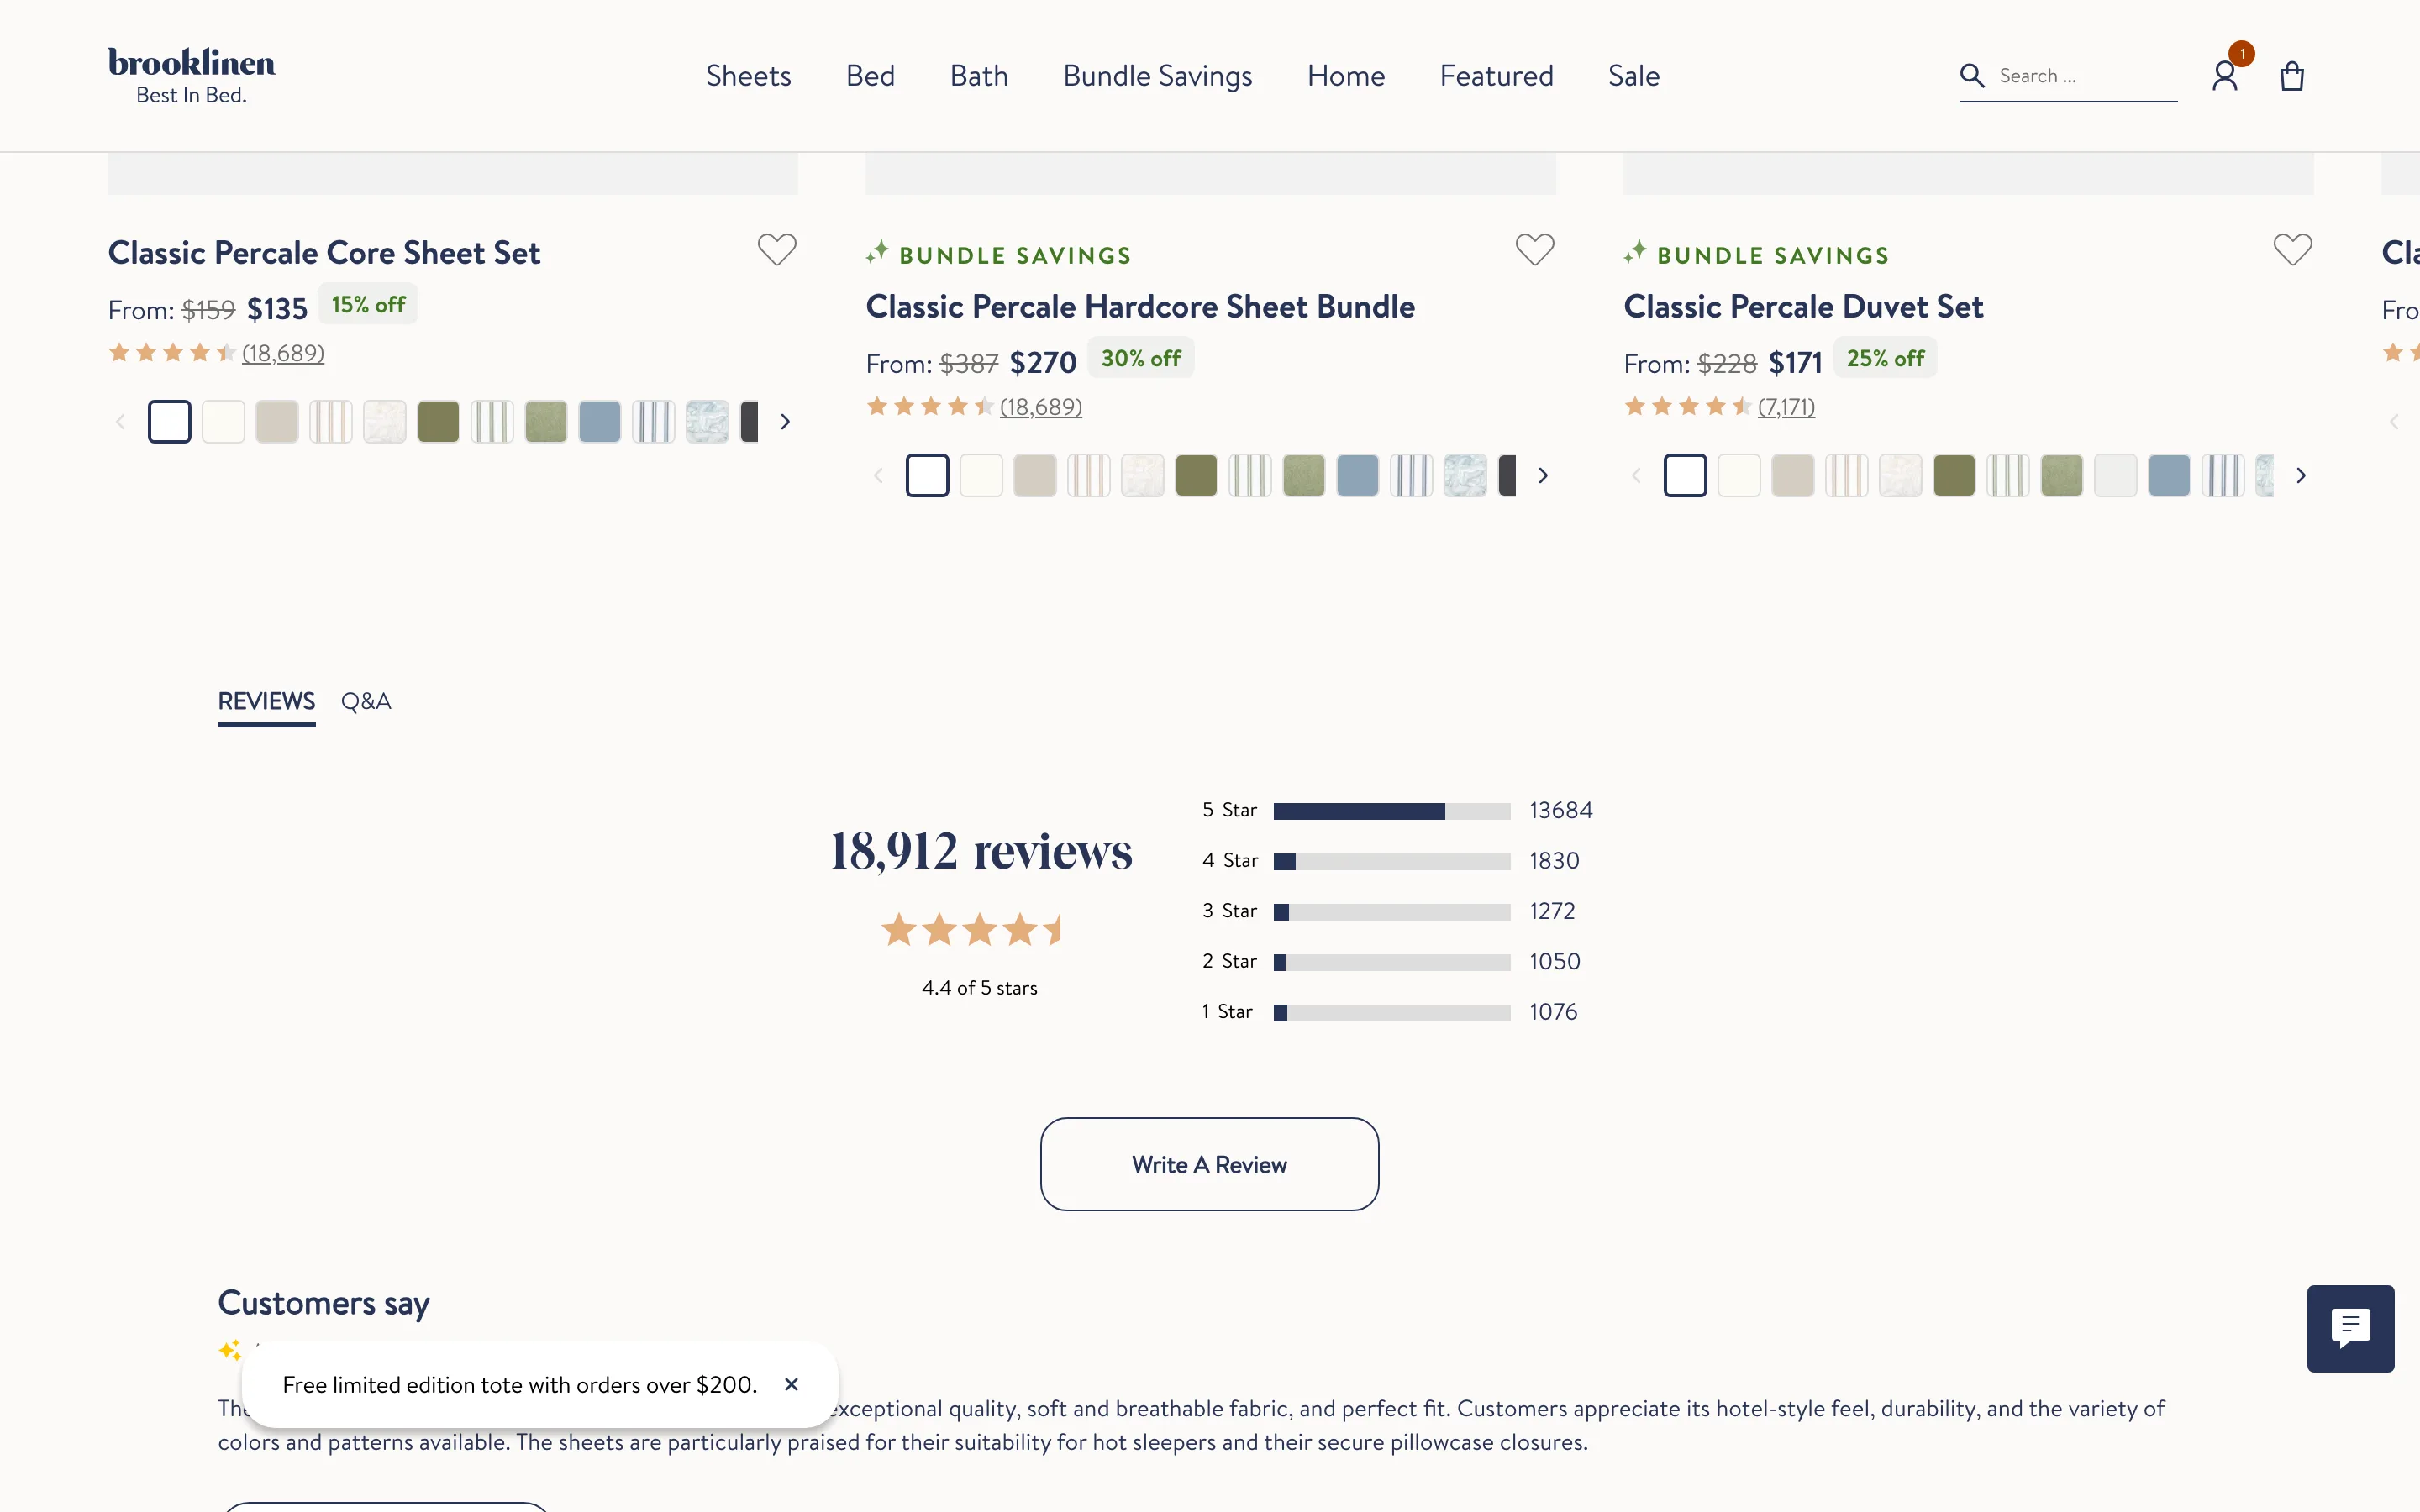The image size is (2420, 1512).
Task: Select olive green swatch on Duvet Set
Action: click(1954, 476)
